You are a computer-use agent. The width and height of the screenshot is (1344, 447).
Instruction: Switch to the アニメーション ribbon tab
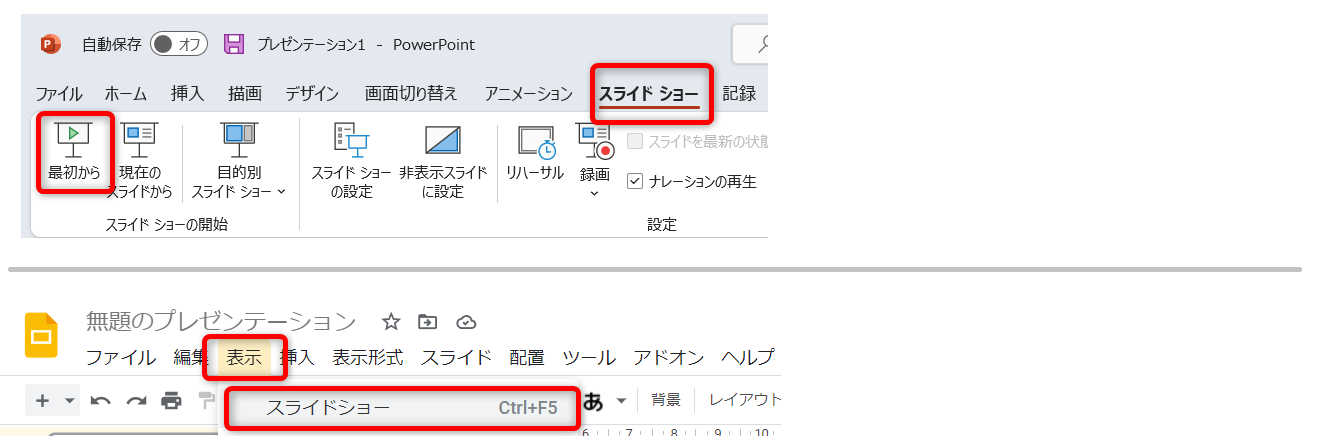tap(528, 94)
